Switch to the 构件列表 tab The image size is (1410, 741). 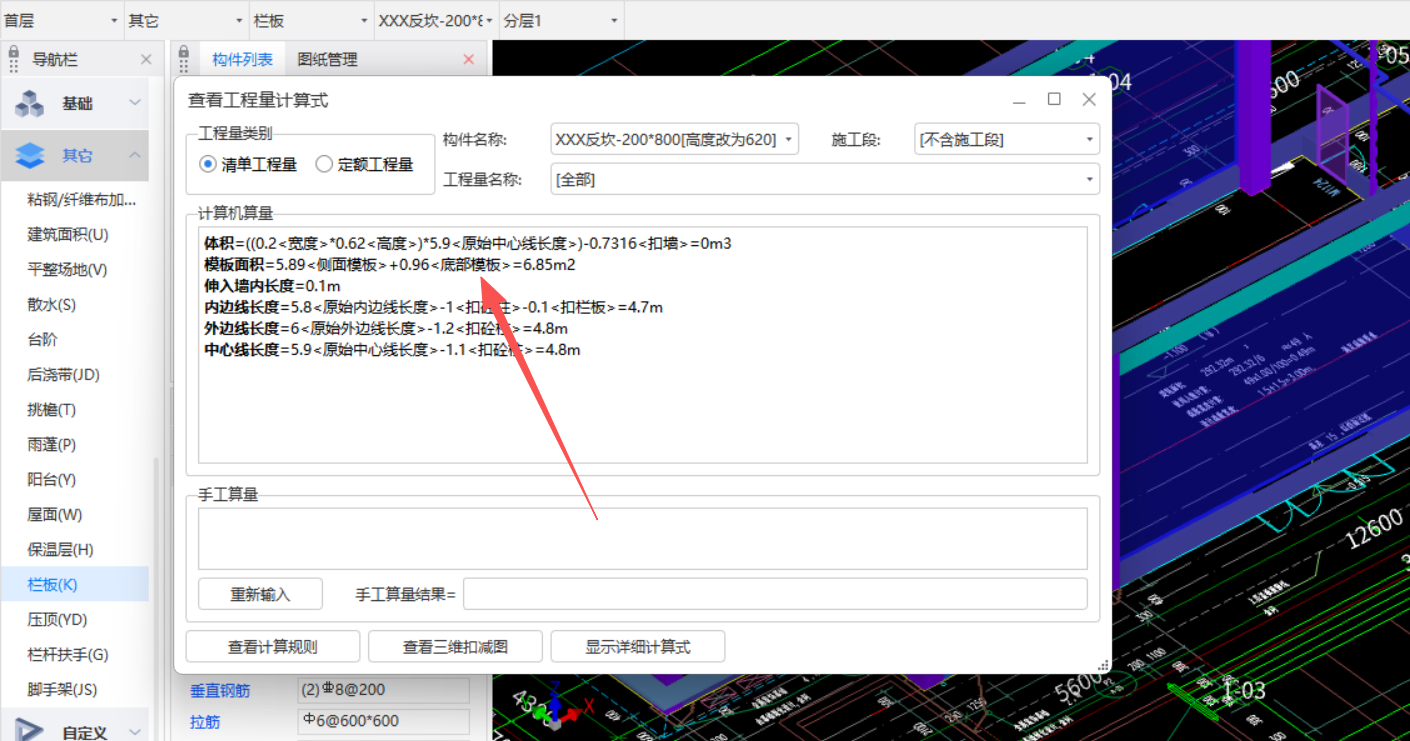(242, 58)
